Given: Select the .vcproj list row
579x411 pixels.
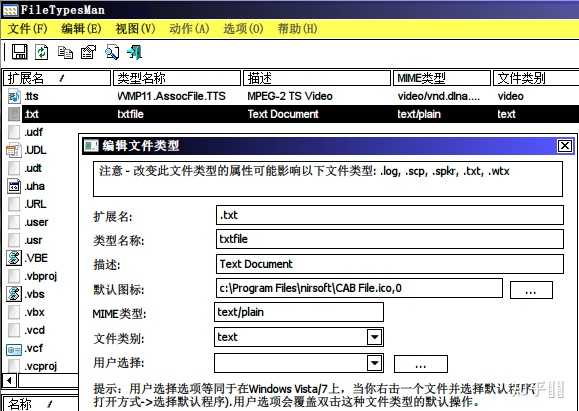Looking at the screenshot, I should tap(40, 366).
